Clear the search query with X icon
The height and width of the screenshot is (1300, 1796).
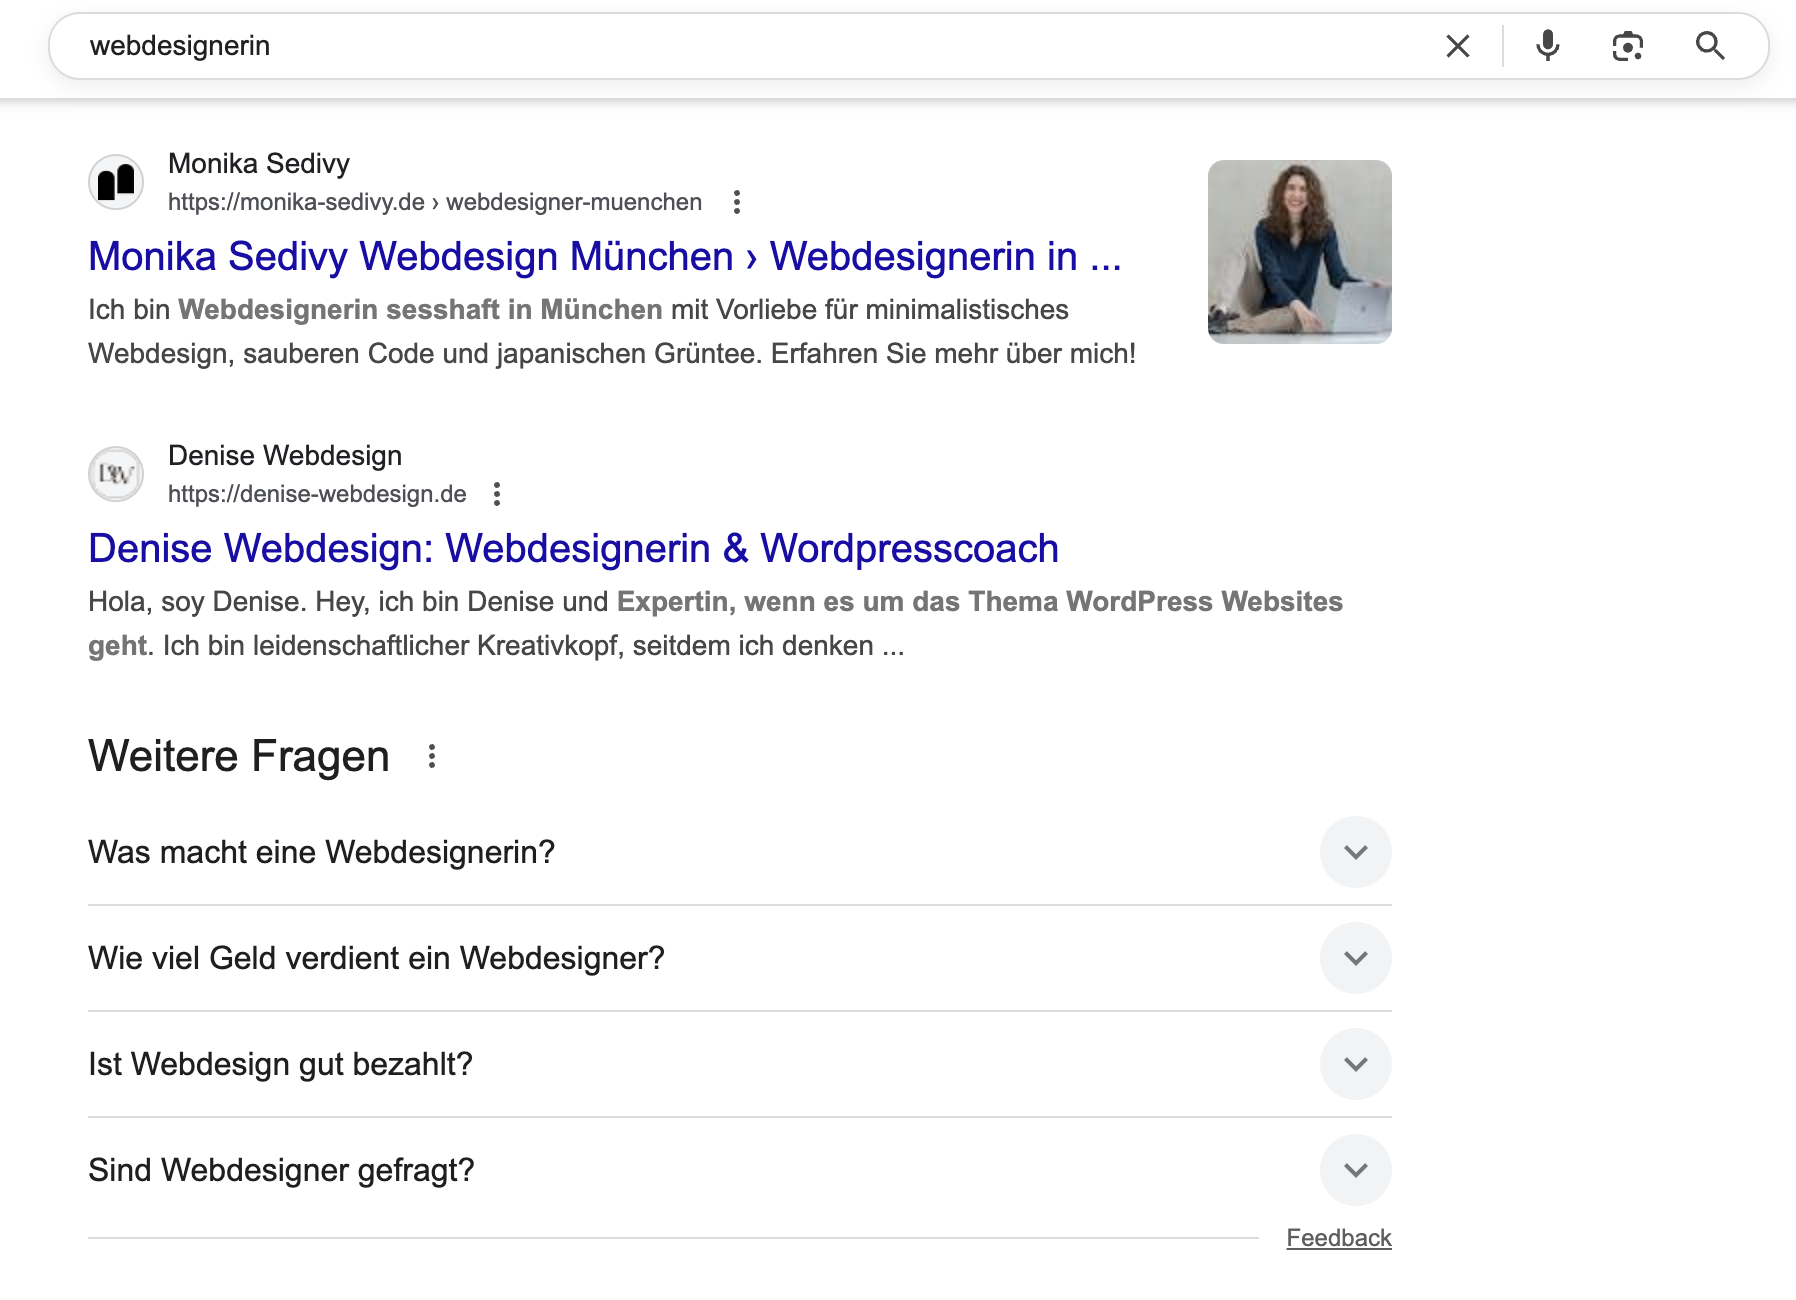pyautogui.click(x=1457, y=46)
